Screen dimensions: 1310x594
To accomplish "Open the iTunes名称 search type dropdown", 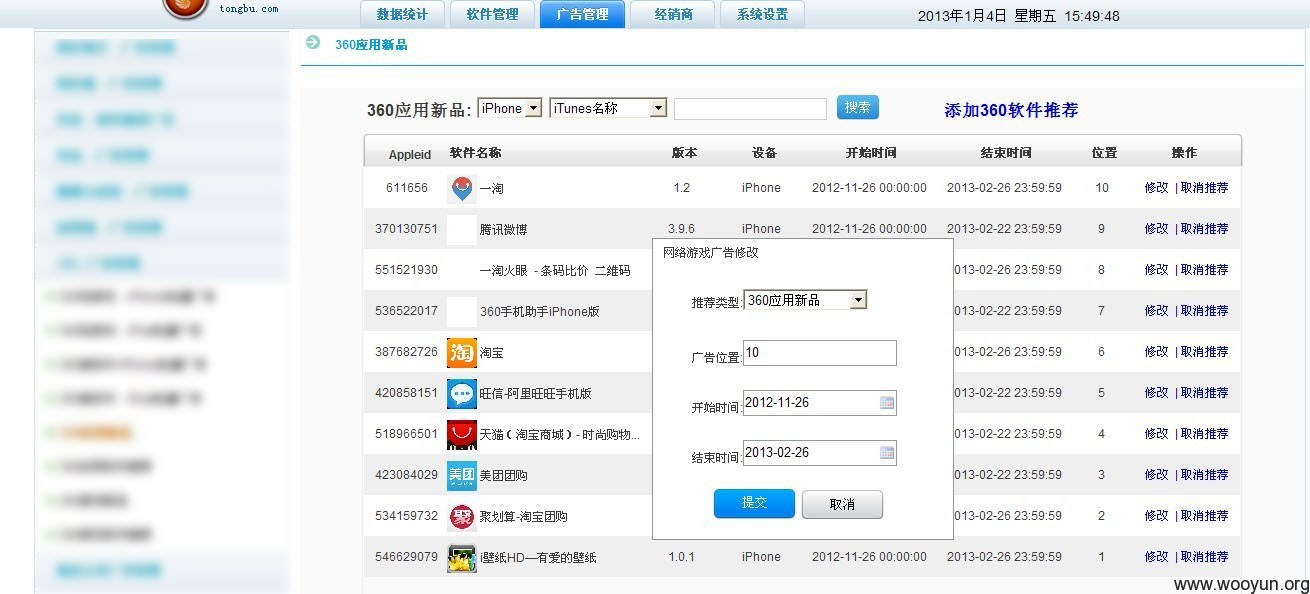I will pos(608,108).
